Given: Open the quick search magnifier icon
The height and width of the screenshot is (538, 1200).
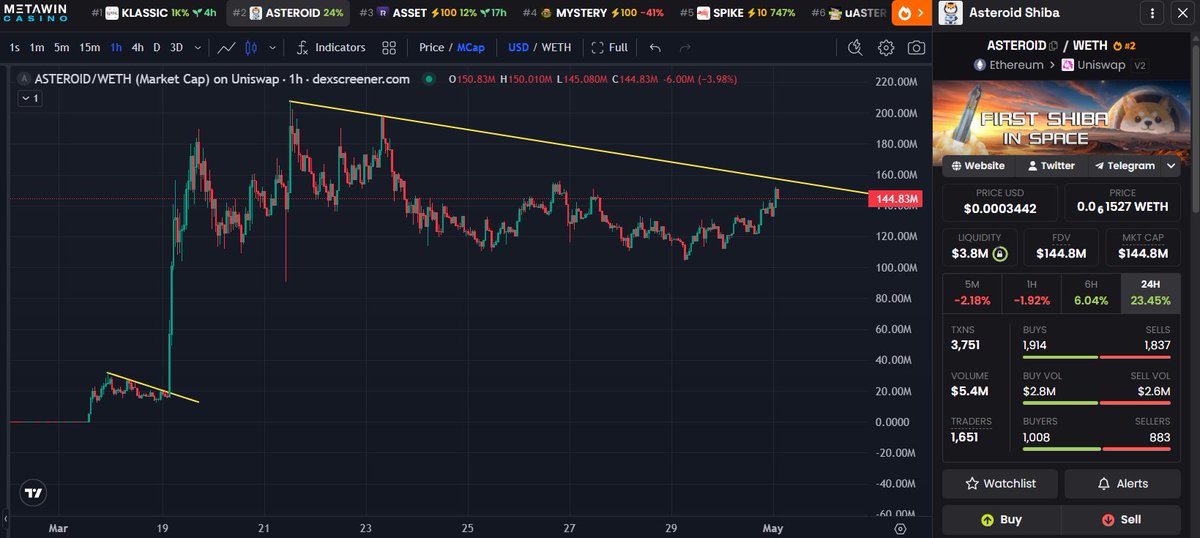Looking at the screenshot, I should 855,47.
